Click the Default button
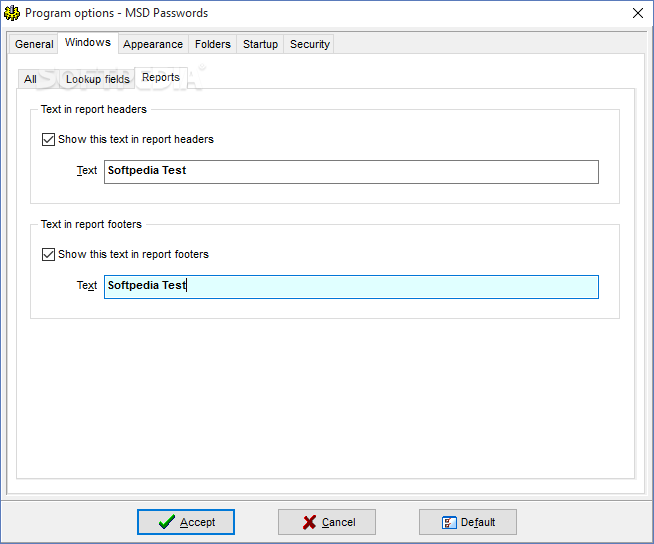 [468, 522]
